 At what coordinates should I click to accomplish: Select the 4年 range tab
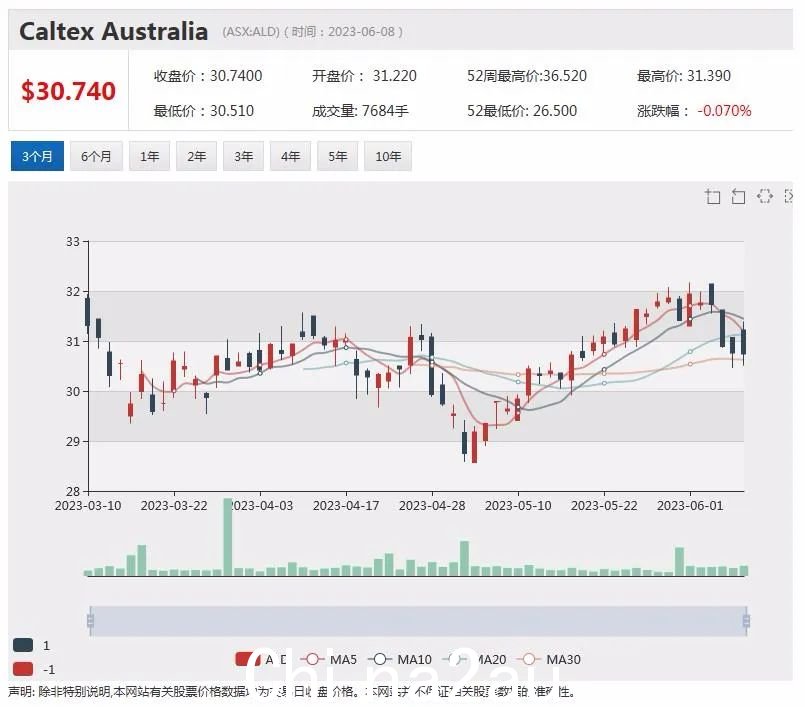click(x=290, y=156)
